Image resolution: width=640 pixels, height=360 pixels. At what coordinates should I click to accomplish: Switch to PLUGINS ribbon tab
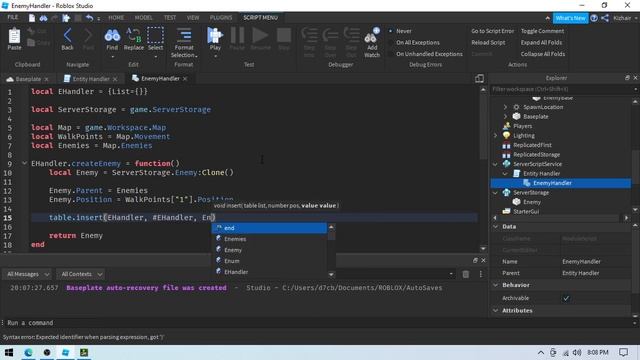coord(221,18)
